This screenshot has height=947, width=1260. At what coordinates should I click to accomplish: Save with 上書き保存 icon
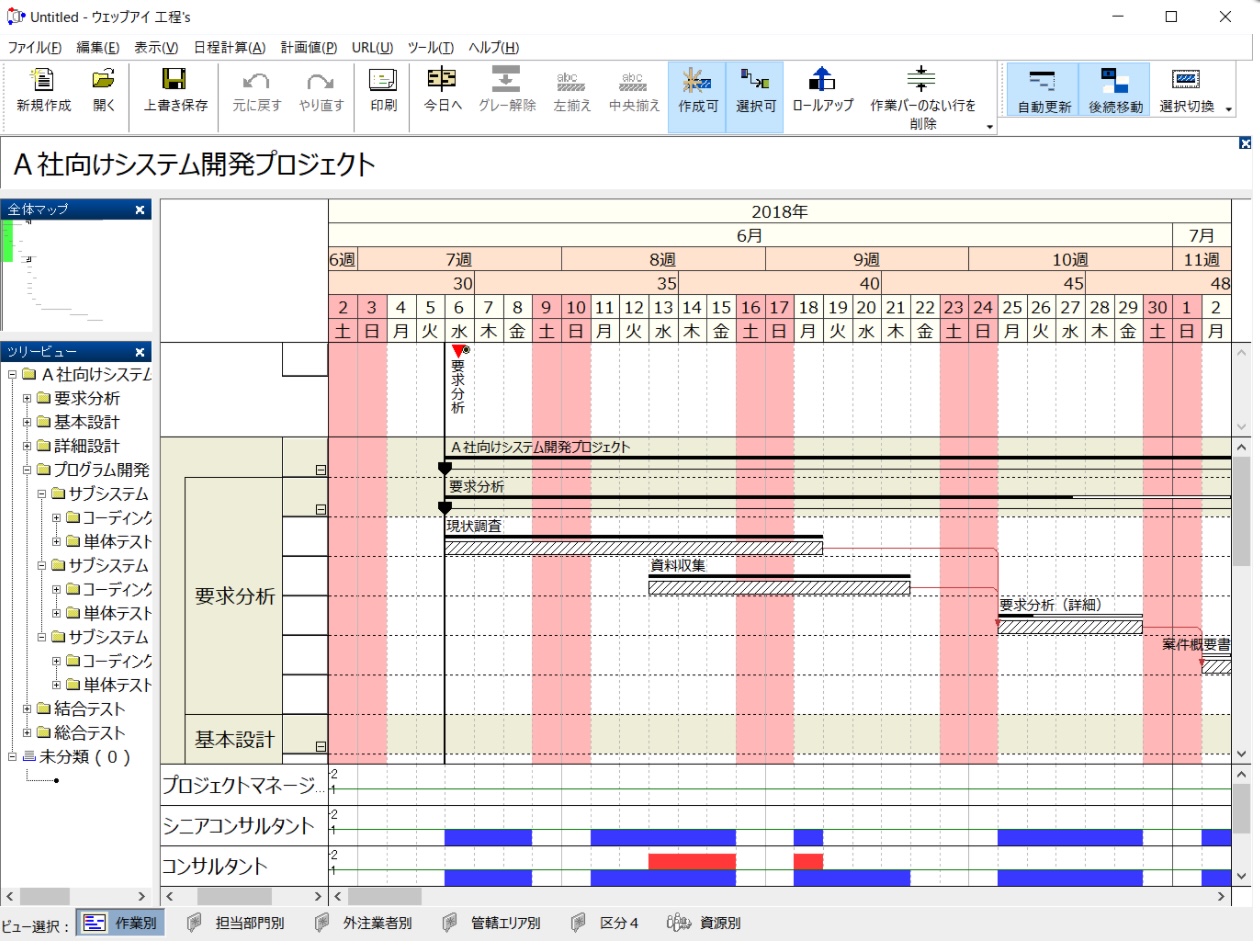point(175,92)
